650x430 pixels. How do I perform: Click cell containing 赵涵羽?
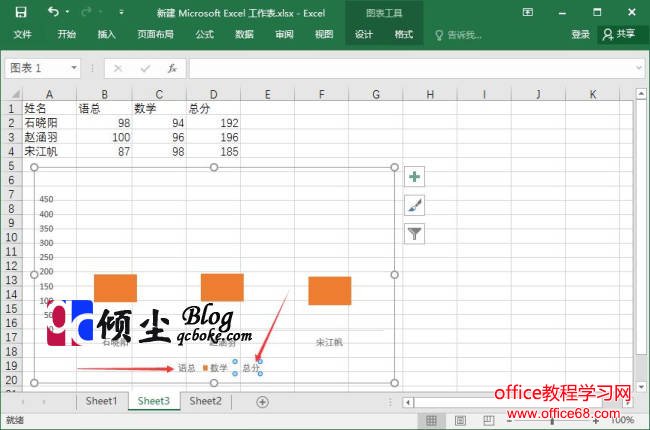(49, 137)
